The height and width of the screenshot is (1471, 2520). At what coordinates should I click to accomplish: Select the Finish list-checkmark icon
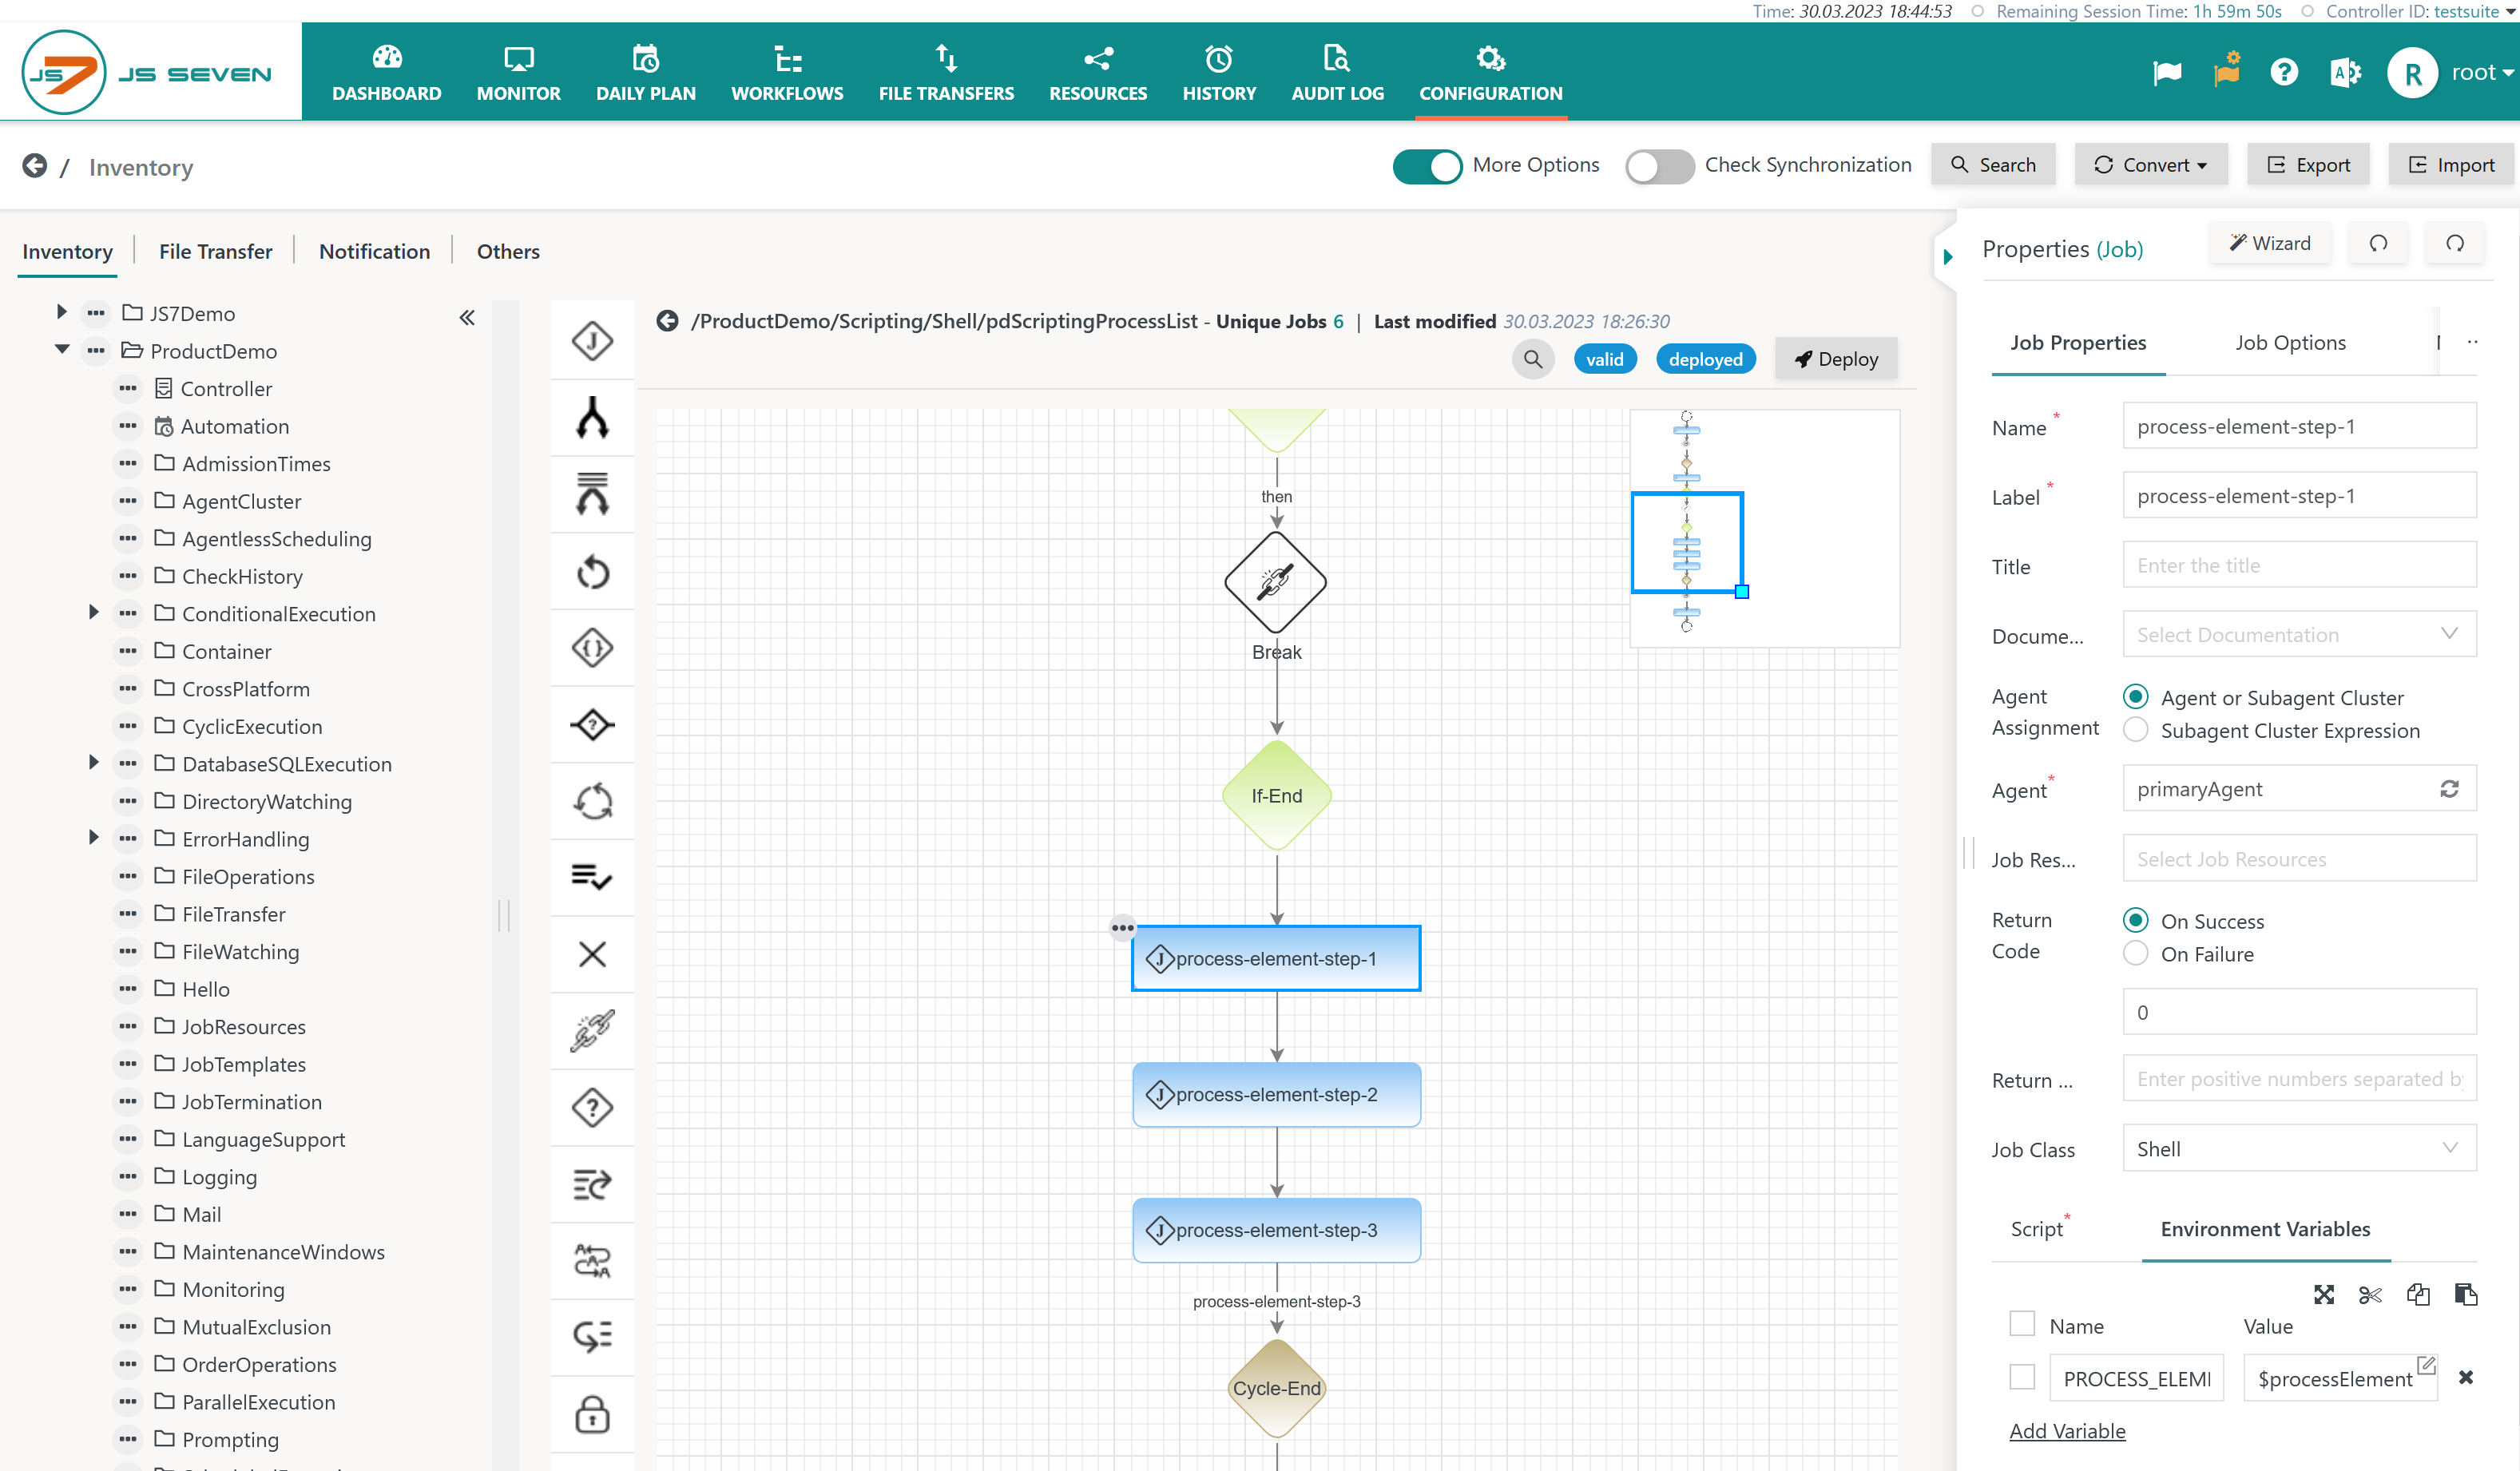pyautogui.click(x=592, y=877)
